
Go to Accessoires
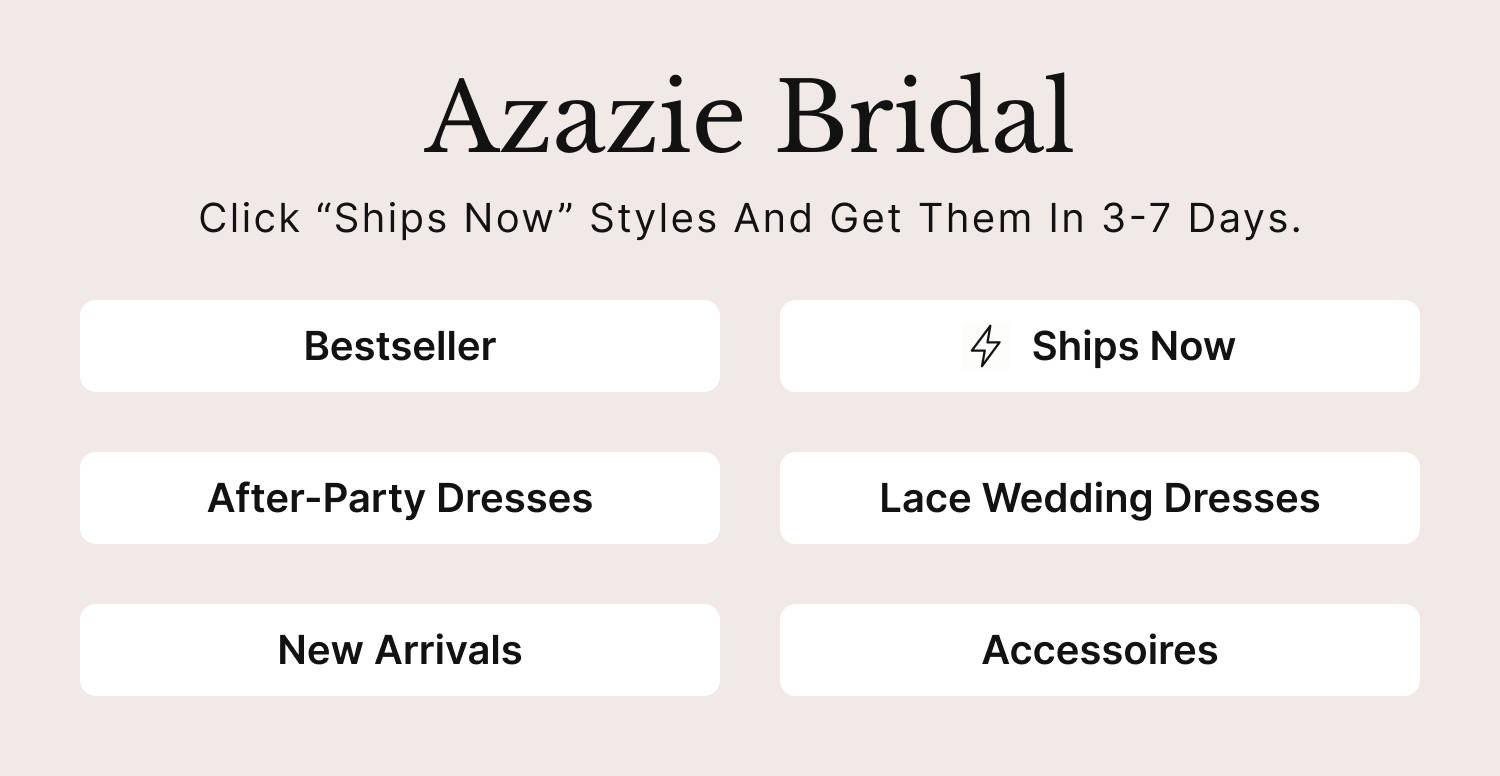pos(1099,650)
